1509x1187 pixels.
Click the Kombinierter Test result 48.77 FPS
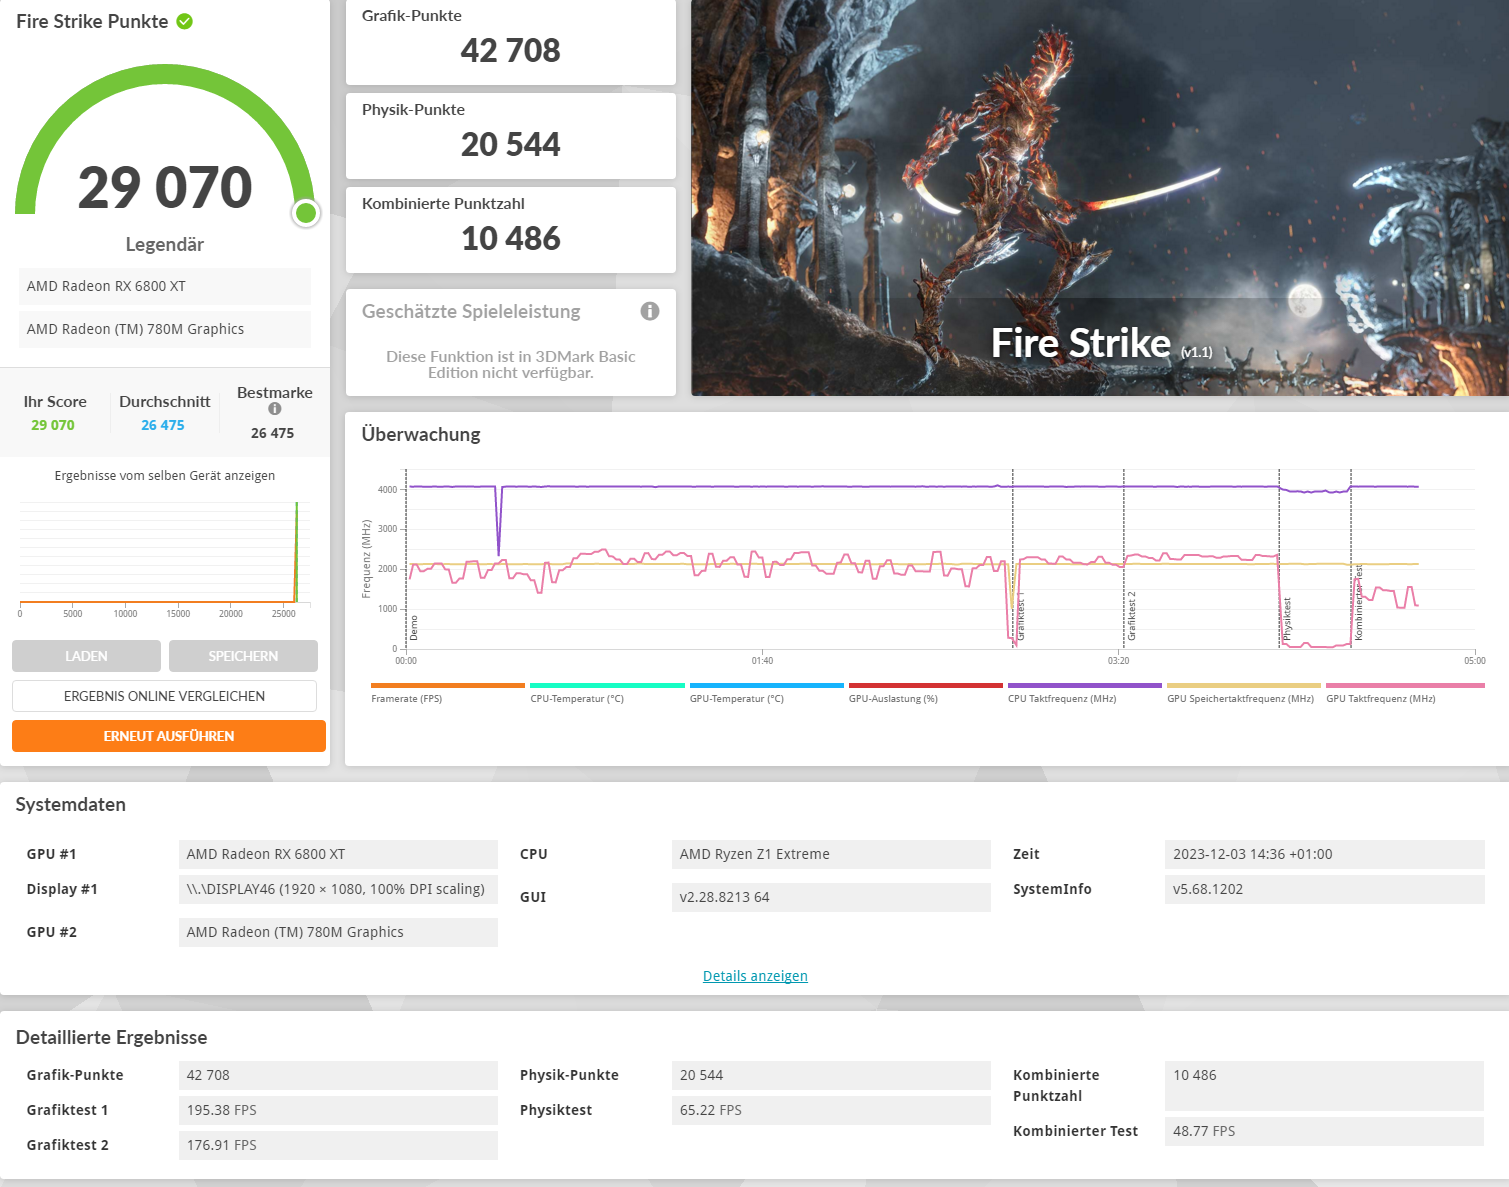[x=1324, y=1131]
